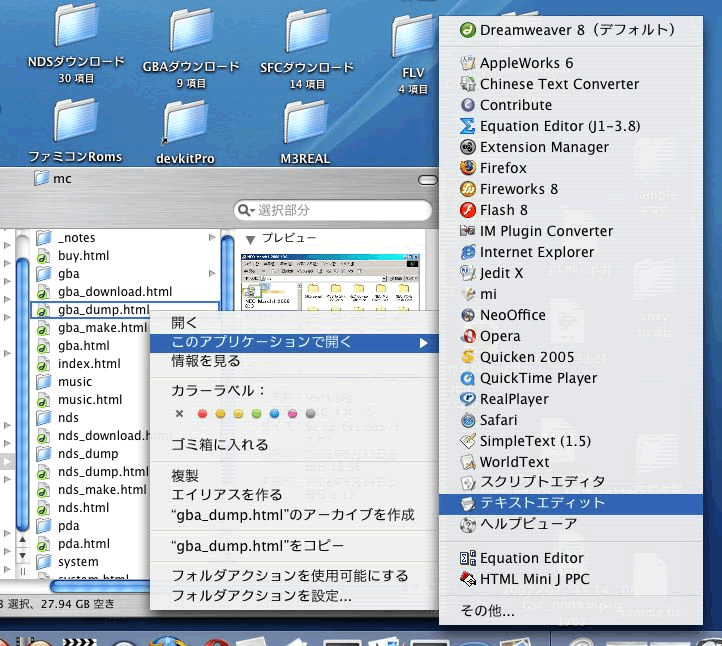Image resolution: width=722 pixels, height=646 pixels.
Task: Open the file with mi editor
Action: pos(571,294)
